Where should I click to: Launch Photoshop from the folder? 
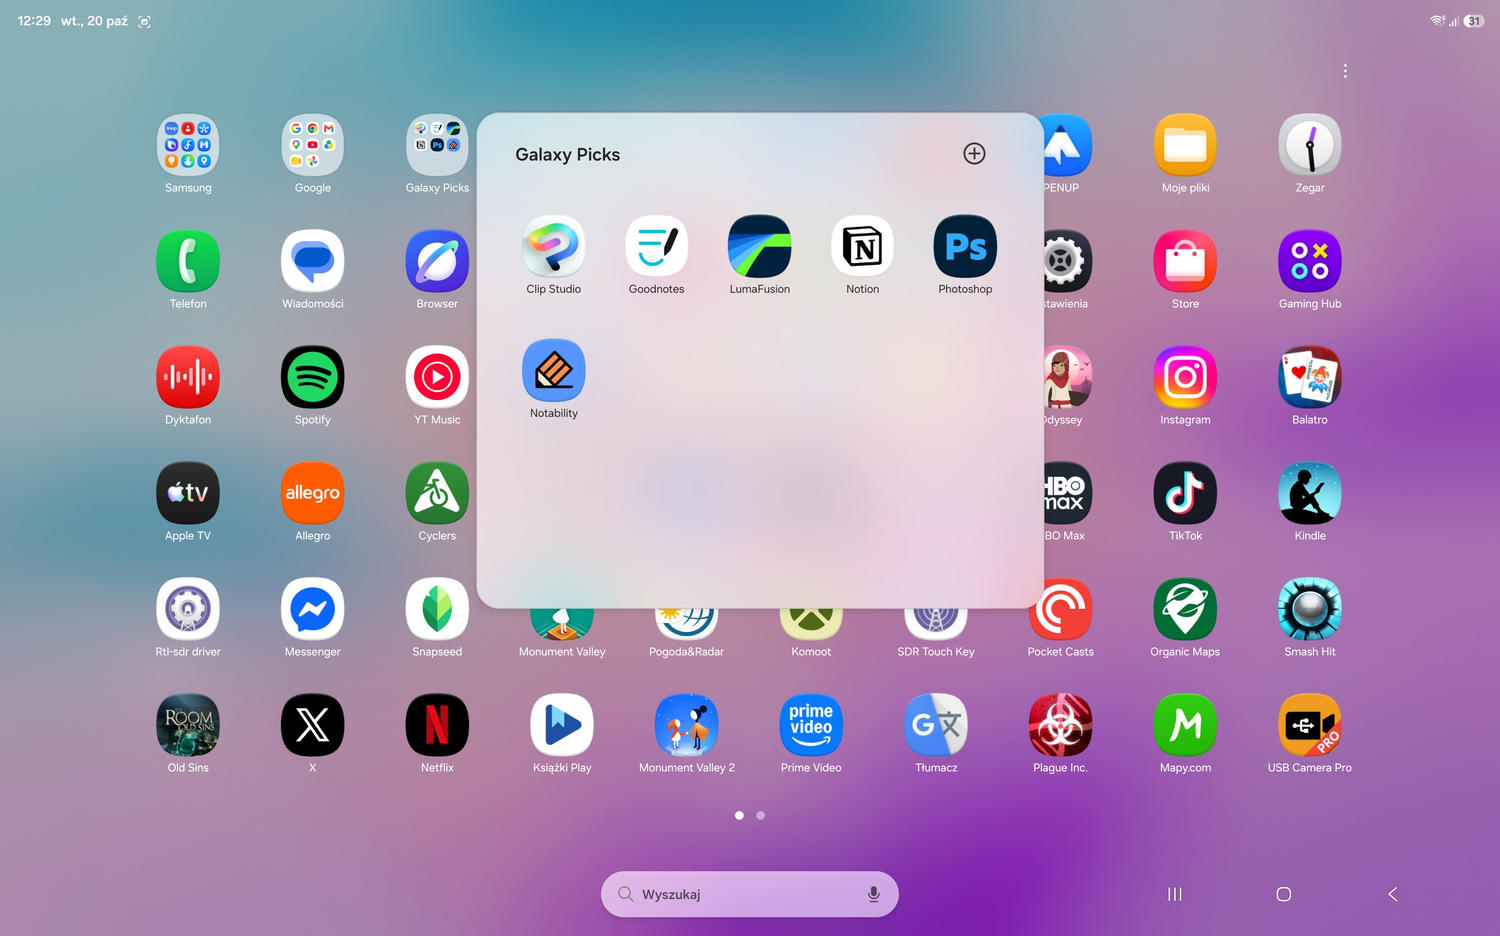pos(965,246)
